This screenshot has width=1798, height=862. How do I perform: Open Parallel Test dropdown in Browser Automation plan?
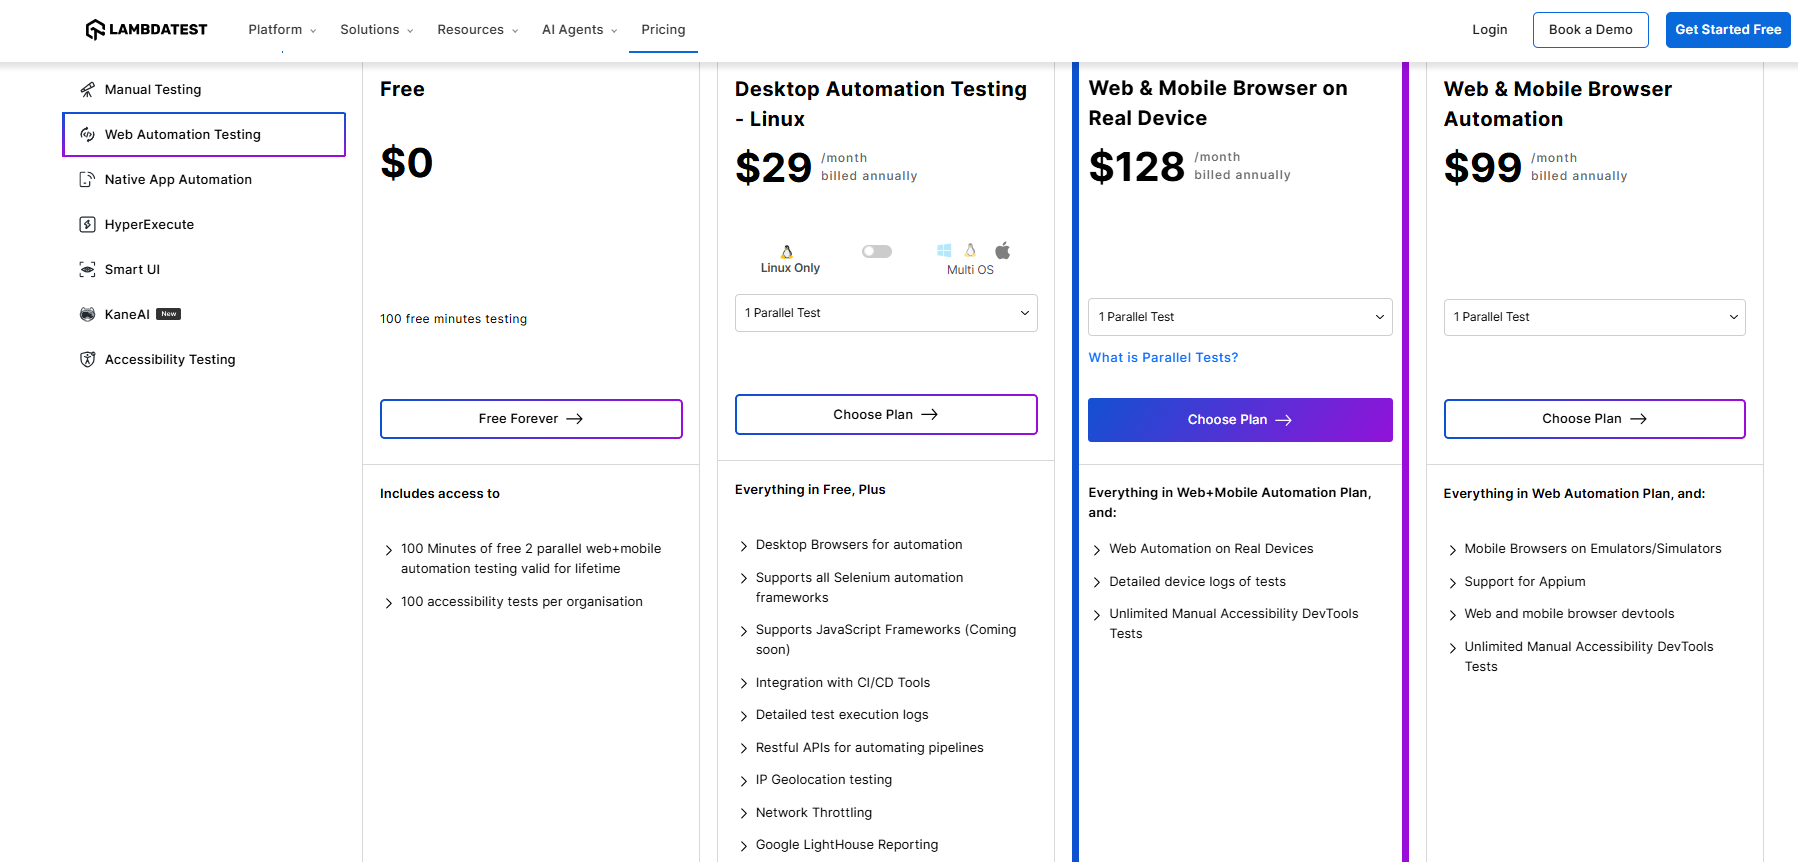[1595, 317]
